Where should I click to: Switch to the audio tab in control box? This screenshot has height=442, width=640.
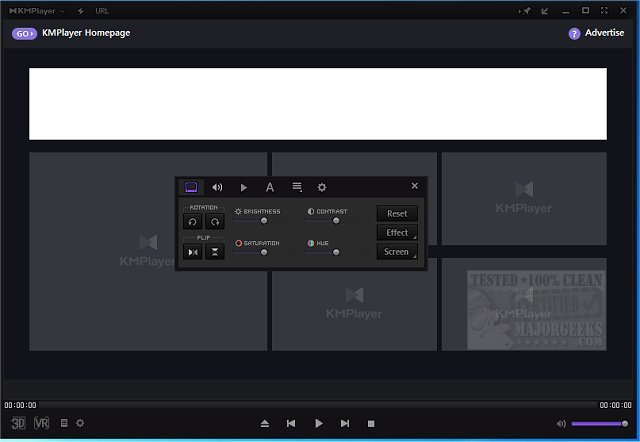217,187
